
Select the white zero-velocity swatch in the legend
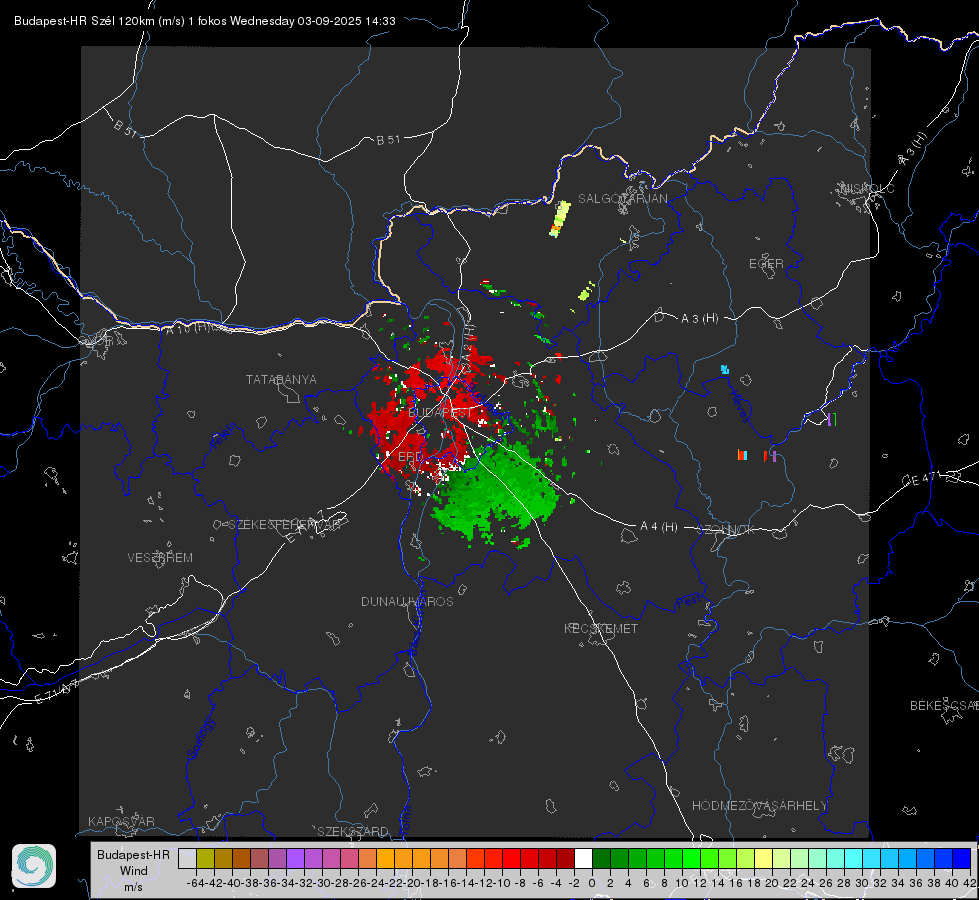[x=583, y=858]
